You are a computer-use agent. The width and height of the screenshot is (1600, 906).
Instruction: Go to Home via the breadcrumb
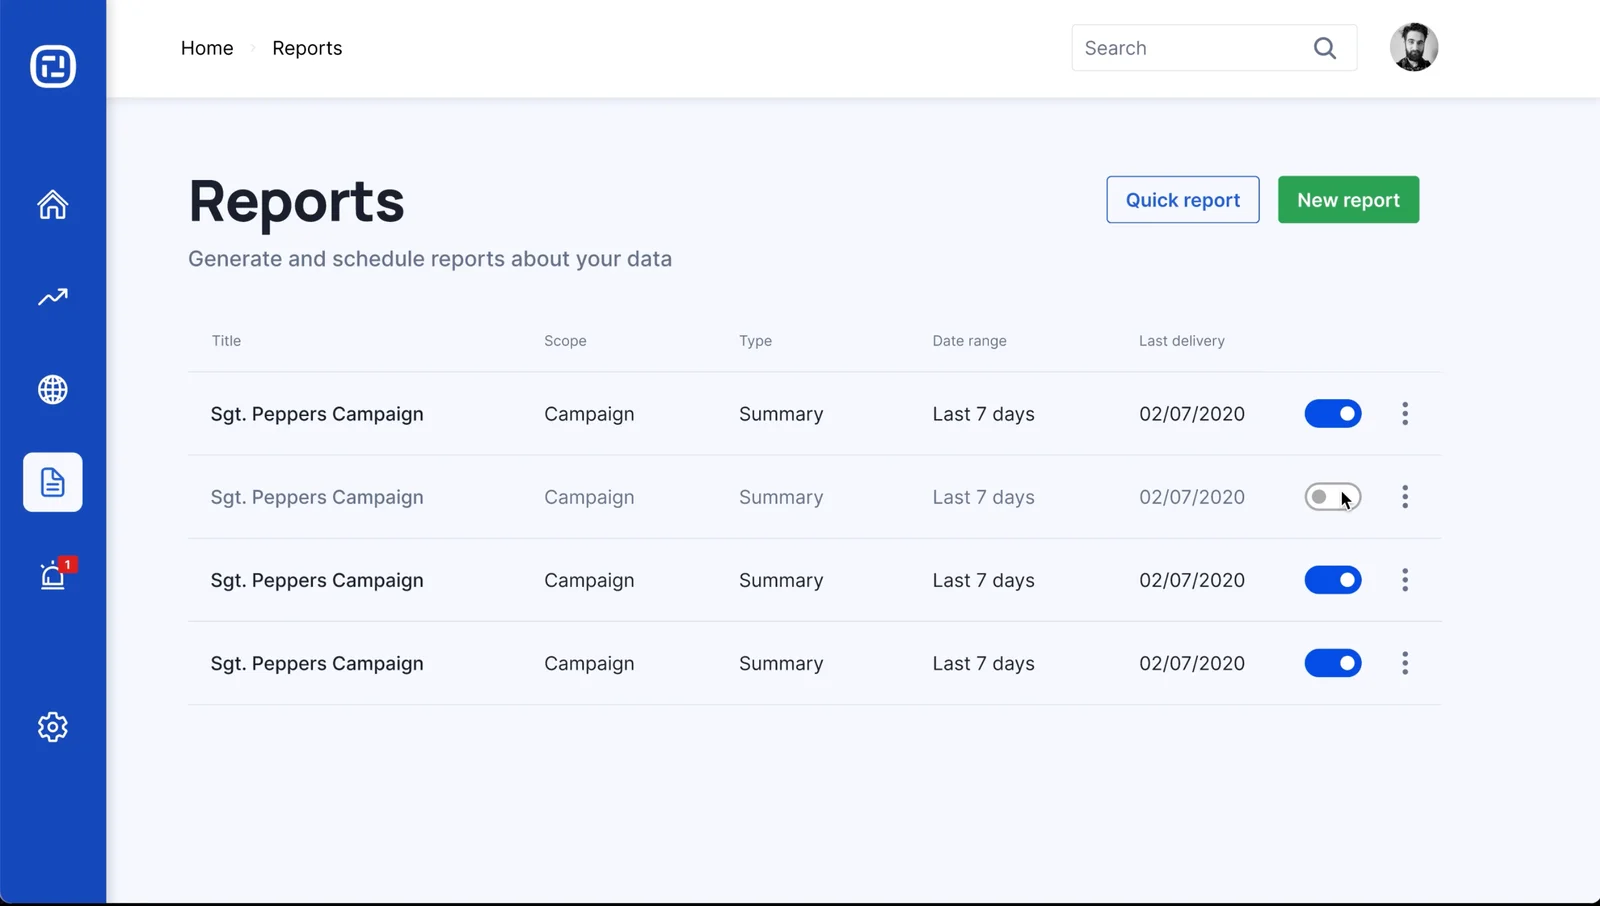coord(206,47)
